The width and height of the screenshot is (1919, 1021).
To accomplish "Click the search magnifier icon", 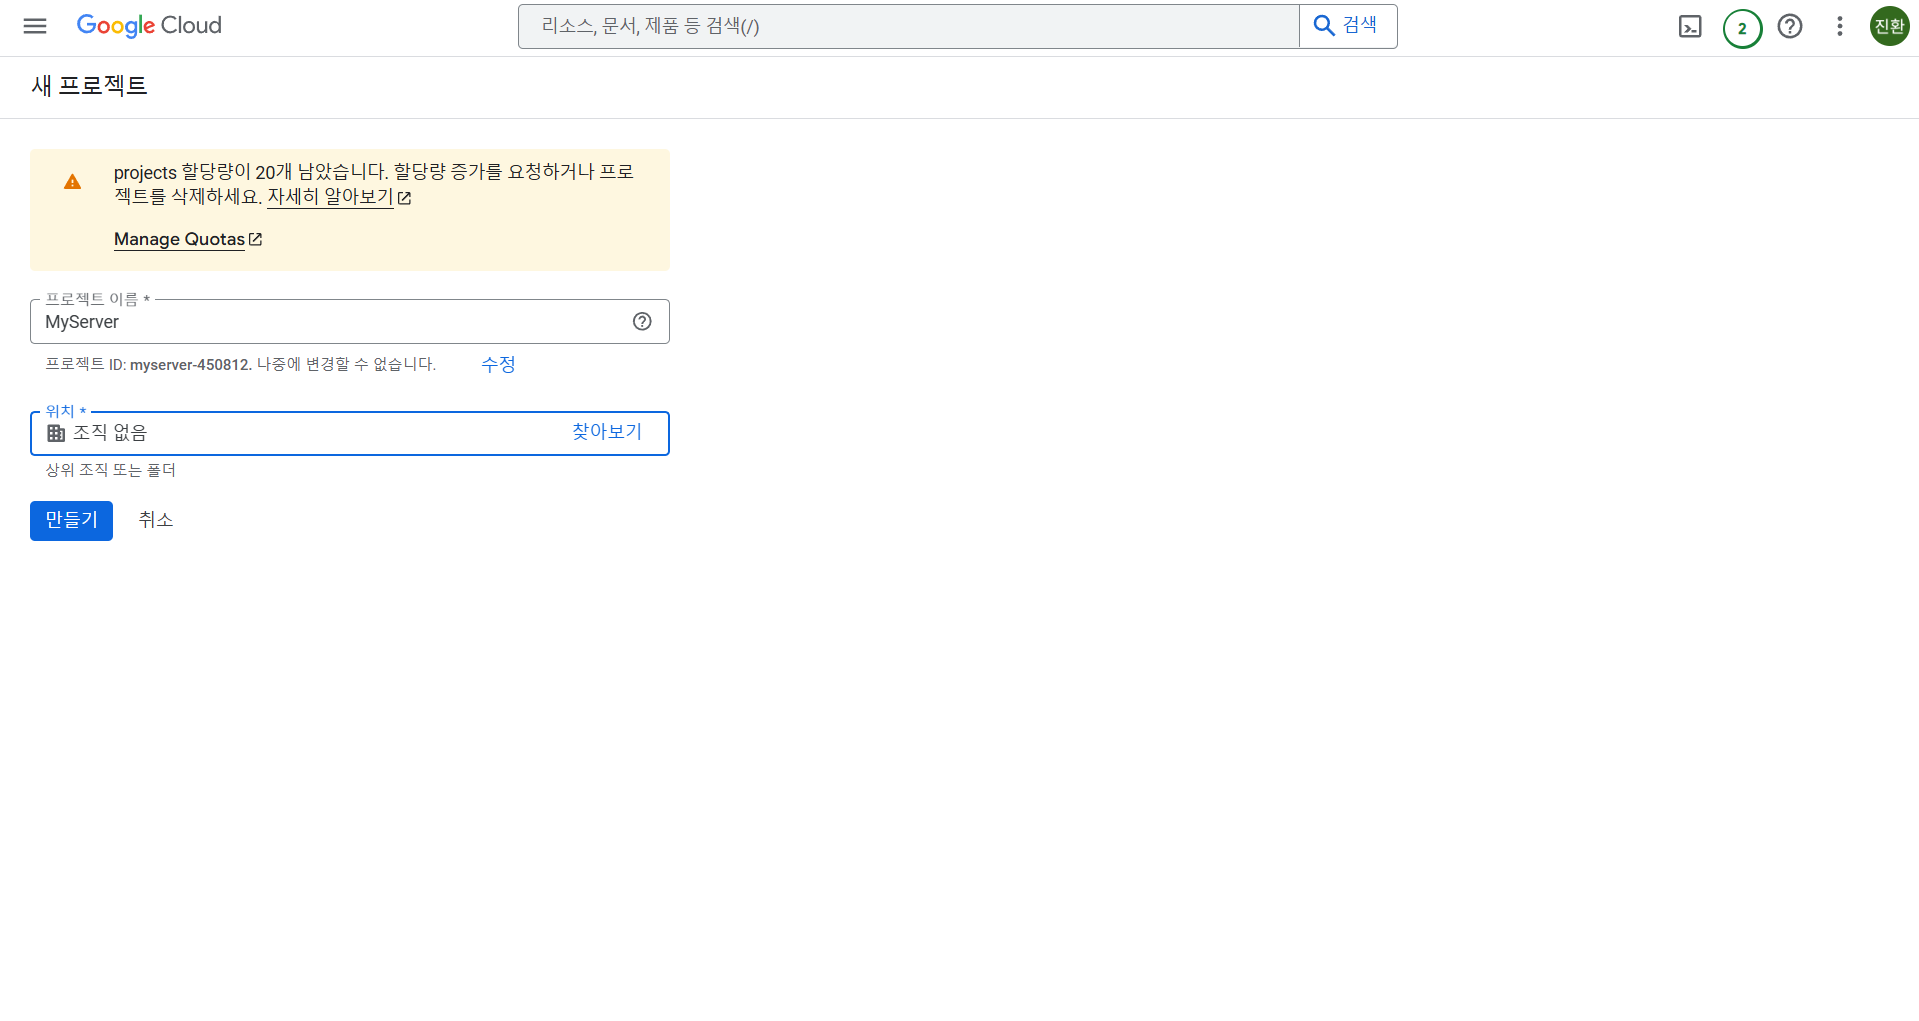I will click(x=1324, y=26).
